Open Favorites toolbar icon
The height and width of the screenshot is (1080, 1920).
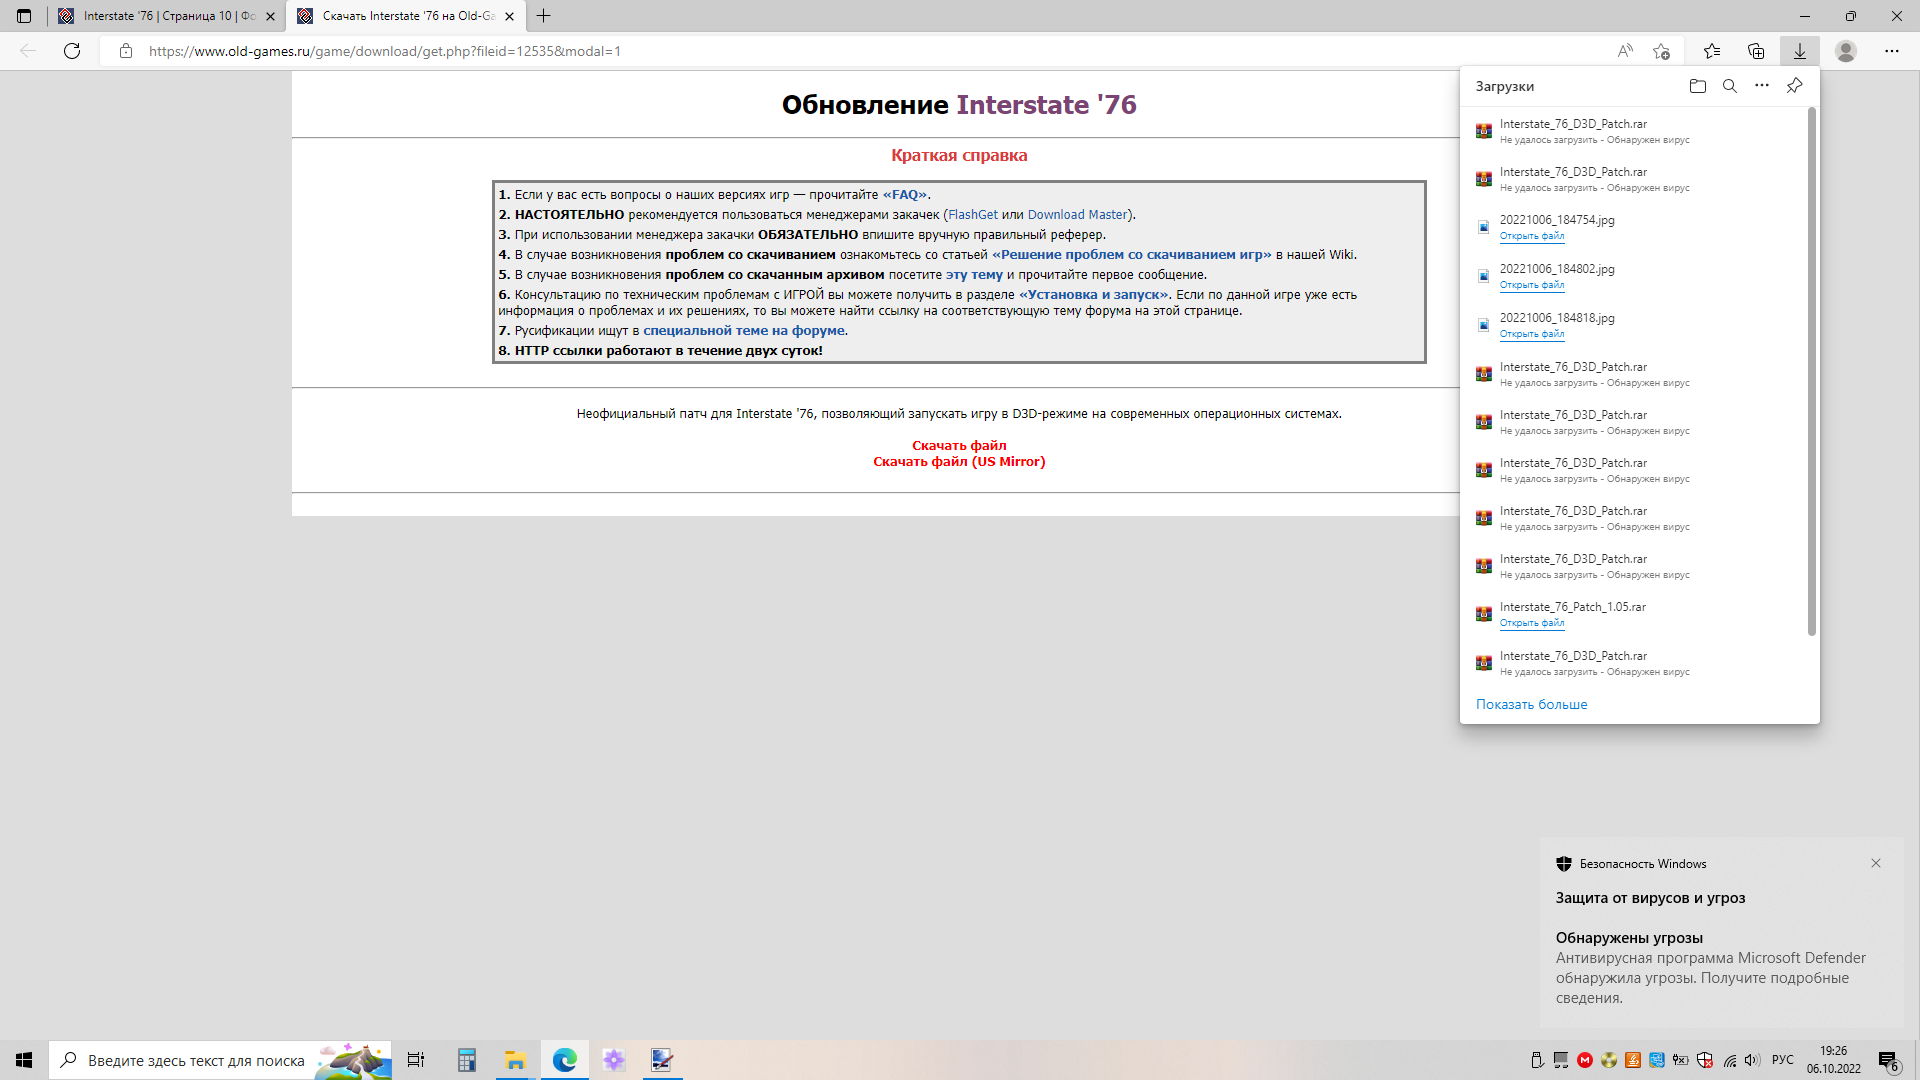point(1712,51)
